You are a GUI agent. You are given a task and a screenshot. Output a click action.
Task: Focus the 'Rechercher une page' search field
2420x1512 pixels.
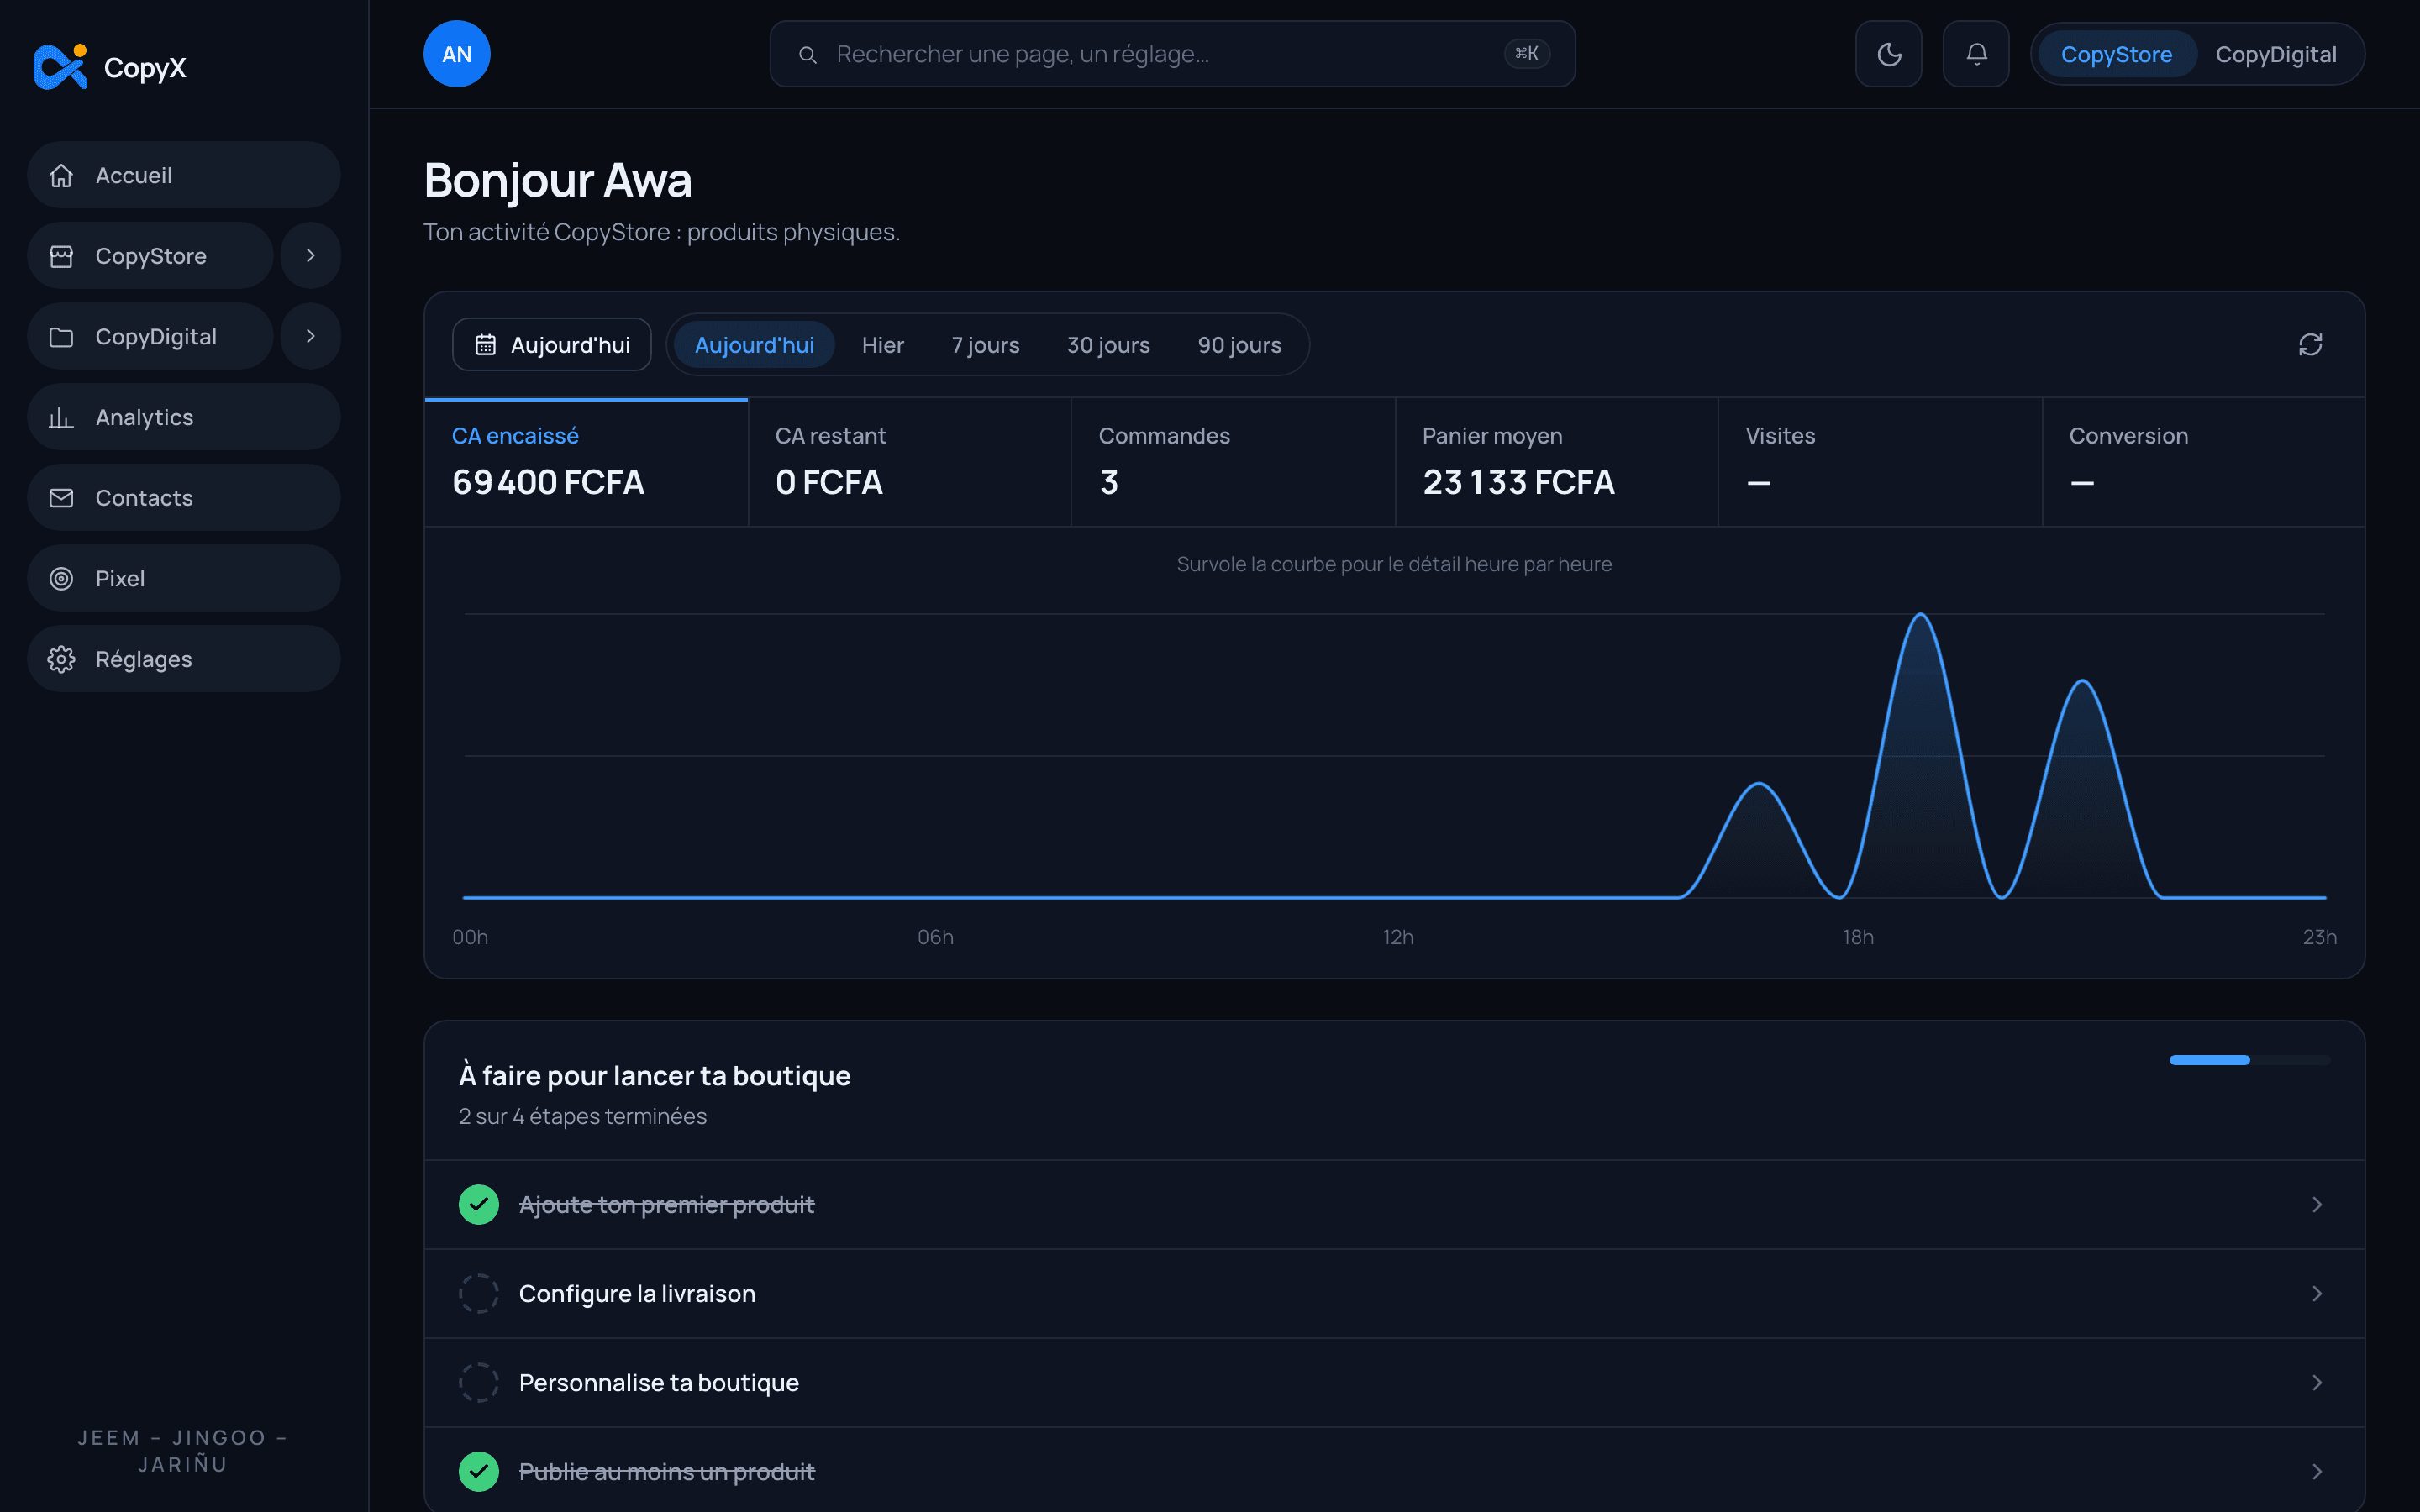point(1172,54)
